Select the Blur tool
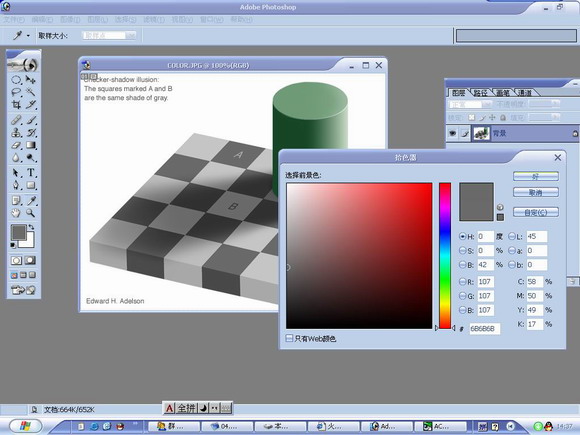The height and width of the screenshot is (435, 580). pyautogui.click(x=16, y=158)
